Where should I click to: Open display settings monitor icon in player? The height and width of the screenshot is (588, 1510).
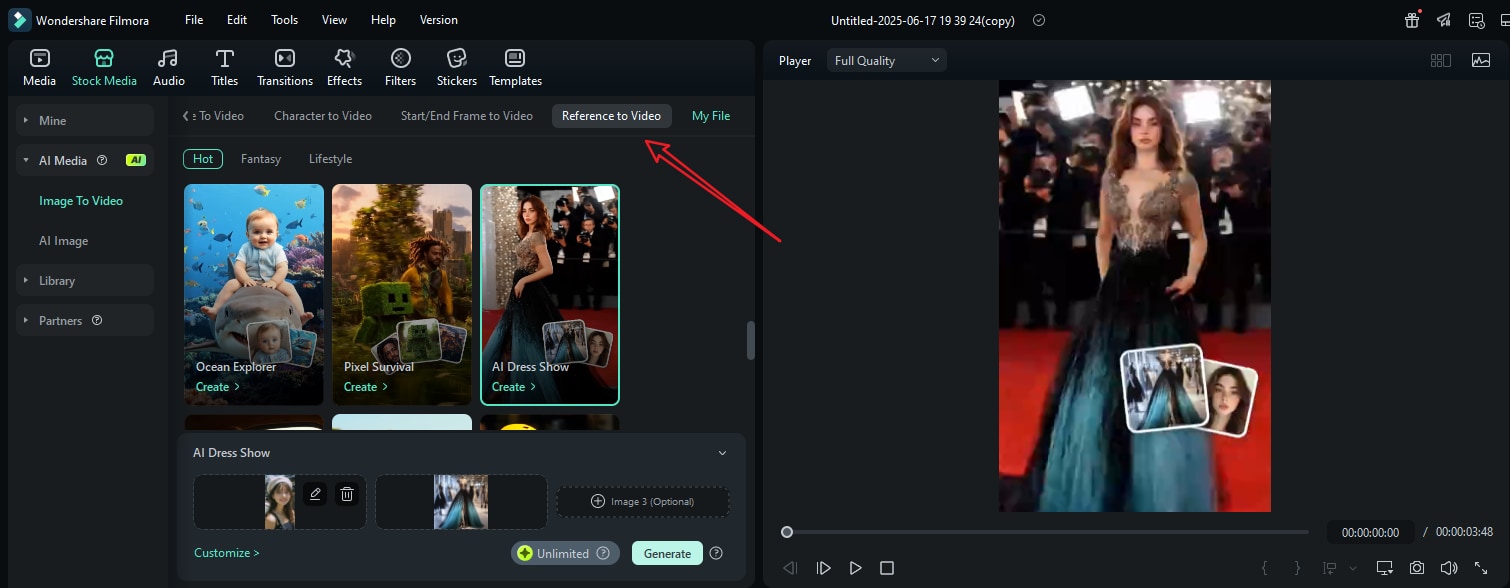coord(1384,568)
